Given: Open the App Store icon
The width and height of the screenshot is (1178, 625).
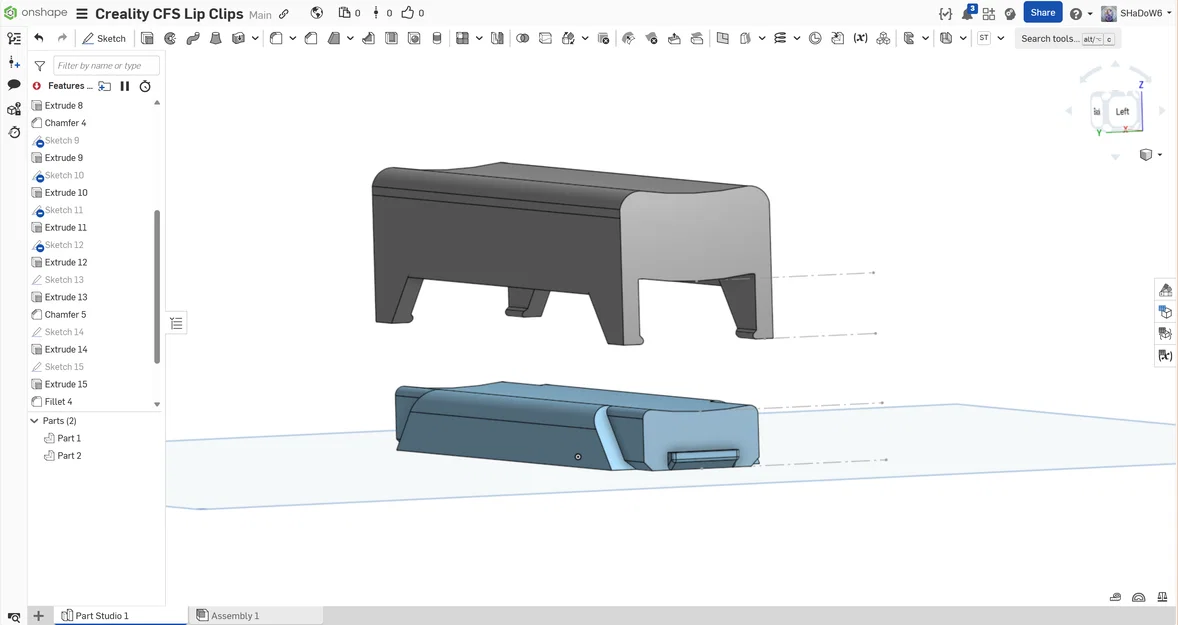Looking at the screenshot, I should 989,14.
